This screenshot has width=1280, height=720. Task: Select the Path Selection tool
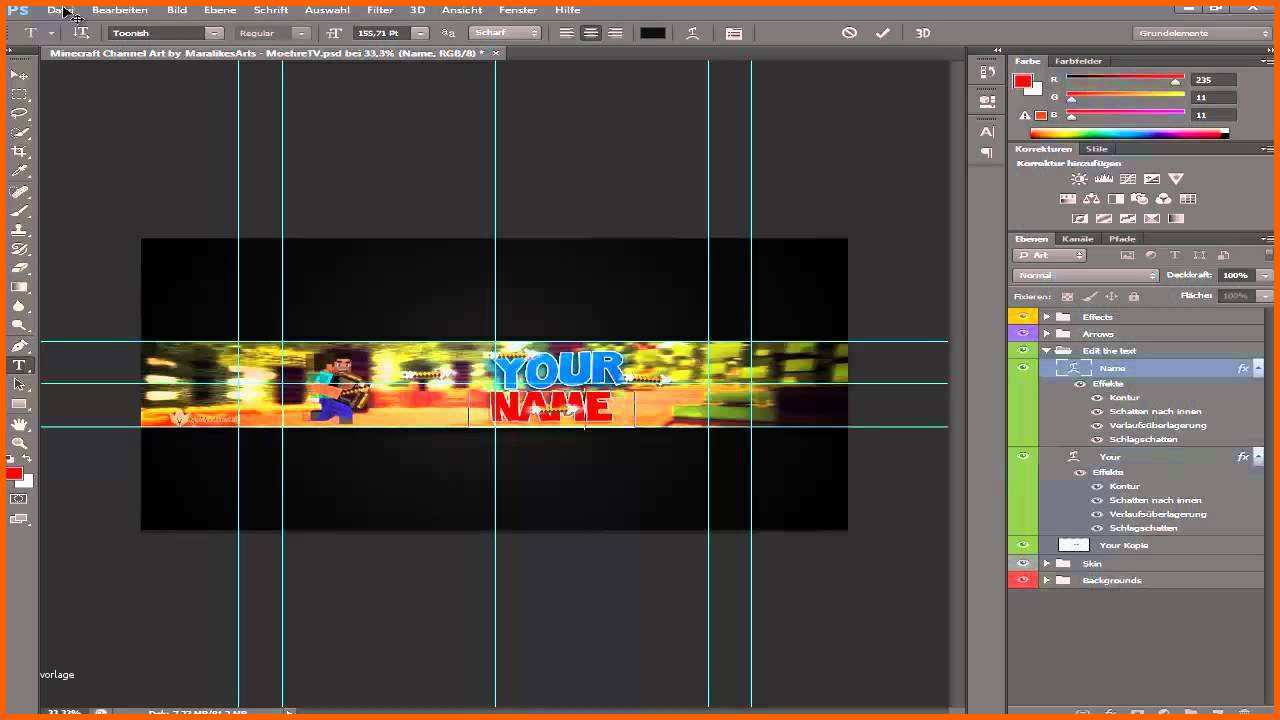[x=19, y=384]
